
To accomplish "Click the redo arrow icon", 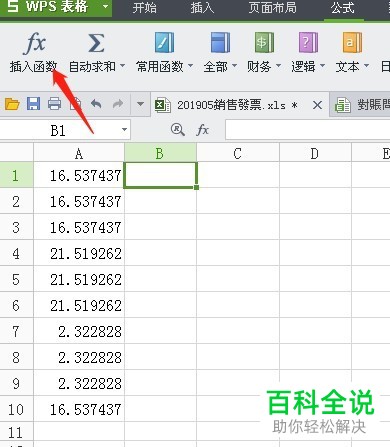I will pyautogui.click(x=118, y=104).
